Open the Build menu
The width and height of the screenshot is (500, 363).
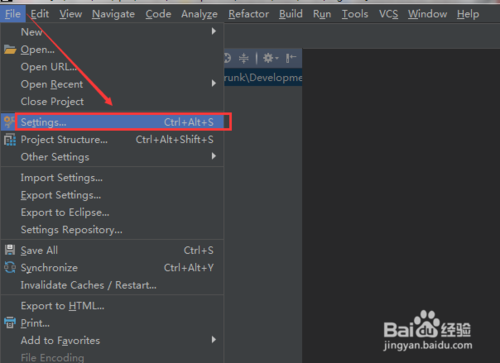click(x=291, y=14)
